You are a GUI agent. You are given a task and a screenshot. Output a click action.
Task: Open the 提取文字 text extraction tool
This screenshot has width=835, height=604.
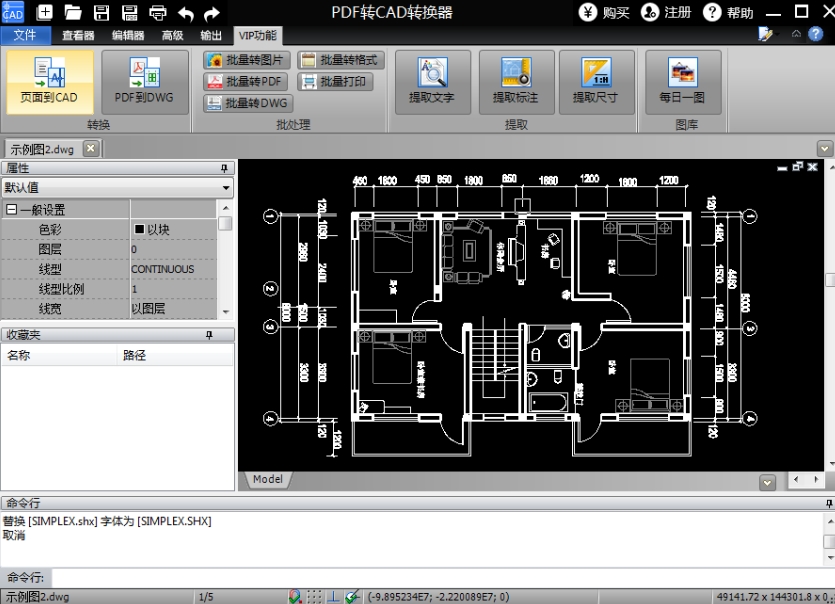point(431,81)
